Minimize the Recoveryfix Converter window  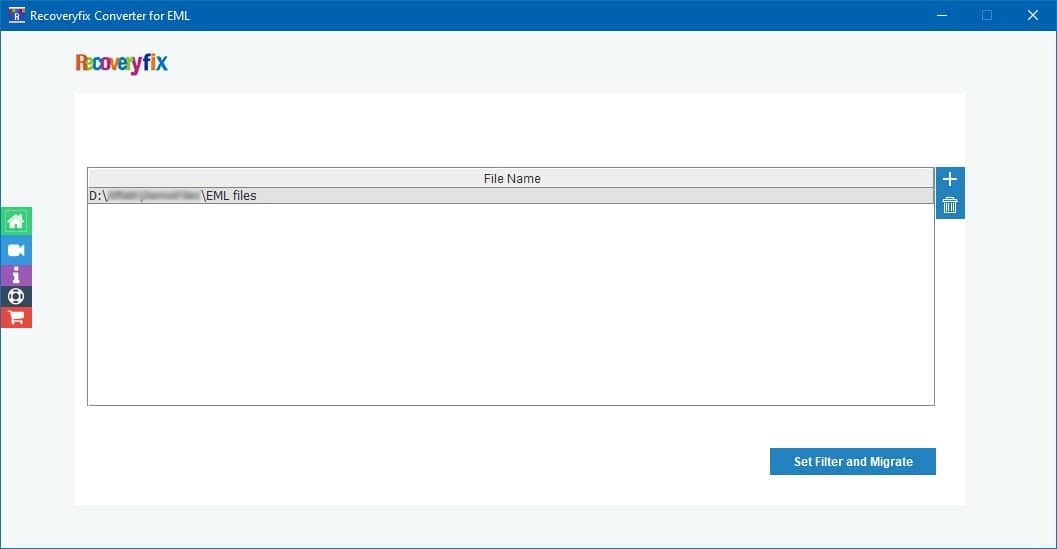[942, 15]
